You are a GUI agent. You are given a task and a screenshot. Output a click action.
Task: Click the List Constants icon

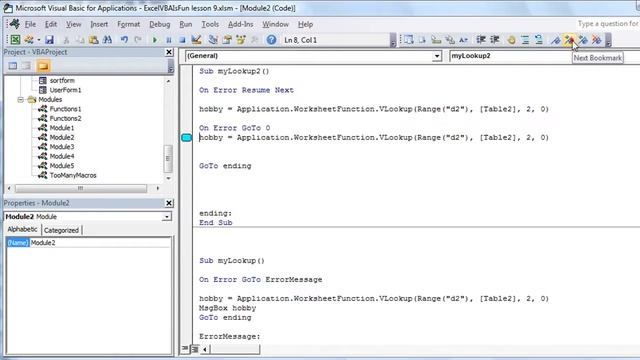point(422,40)
